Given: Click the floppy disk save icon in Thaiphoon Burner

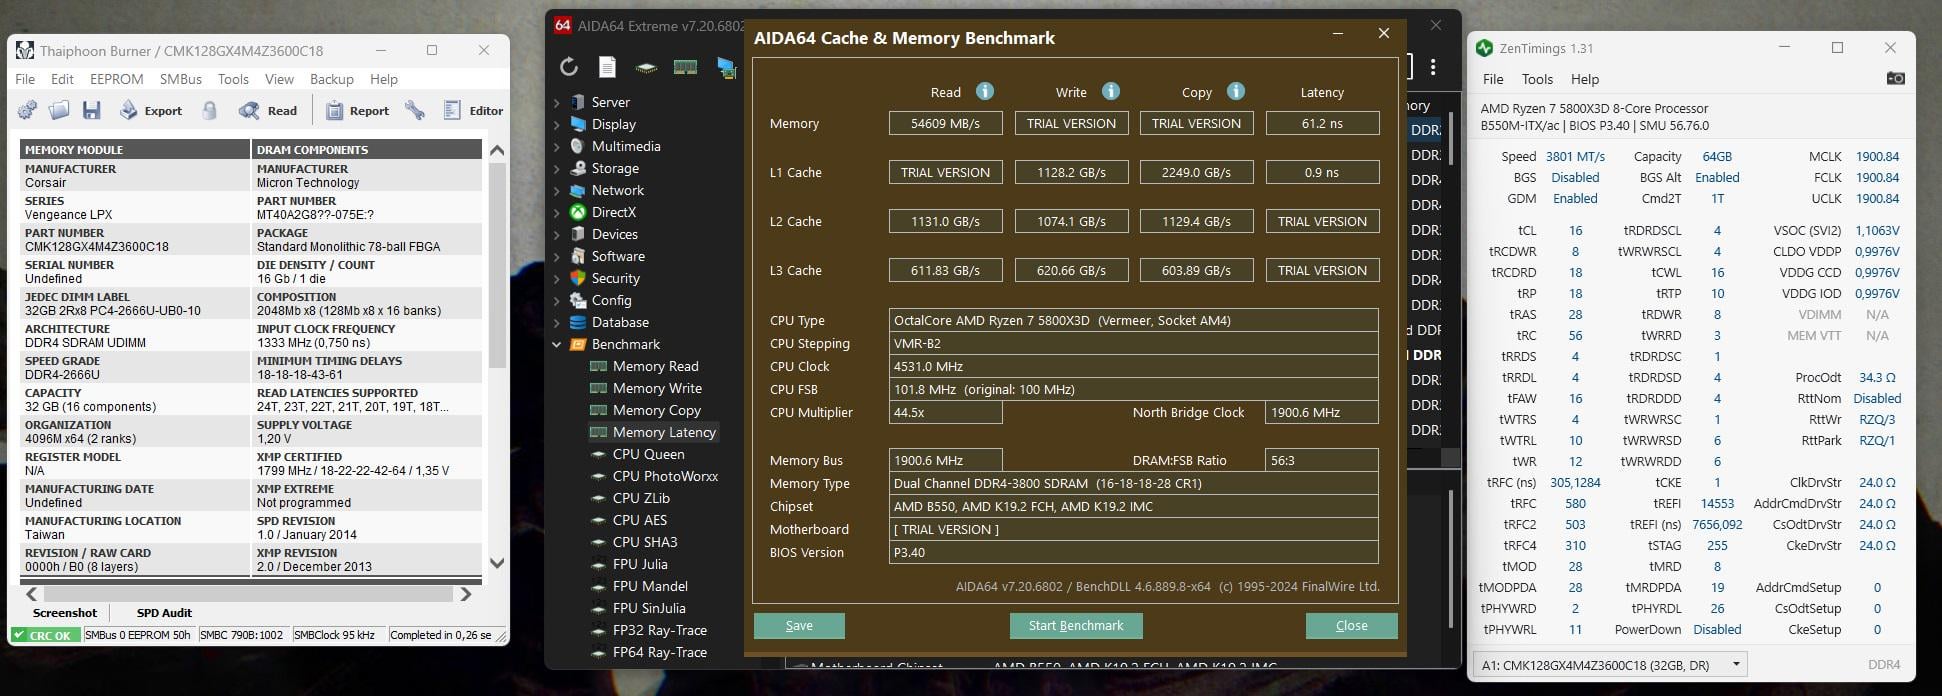Looking at the screenshot, I should (x=91, y=110).
